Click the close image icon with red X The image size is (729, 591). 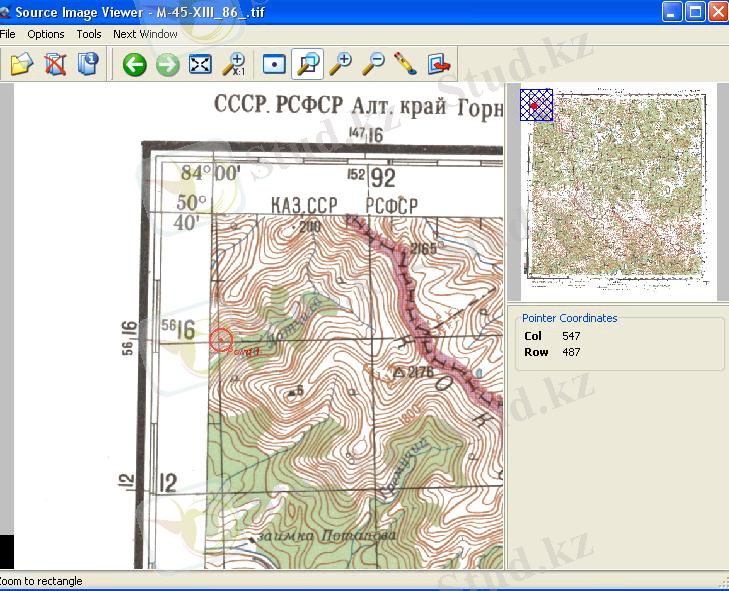[55, 65]
